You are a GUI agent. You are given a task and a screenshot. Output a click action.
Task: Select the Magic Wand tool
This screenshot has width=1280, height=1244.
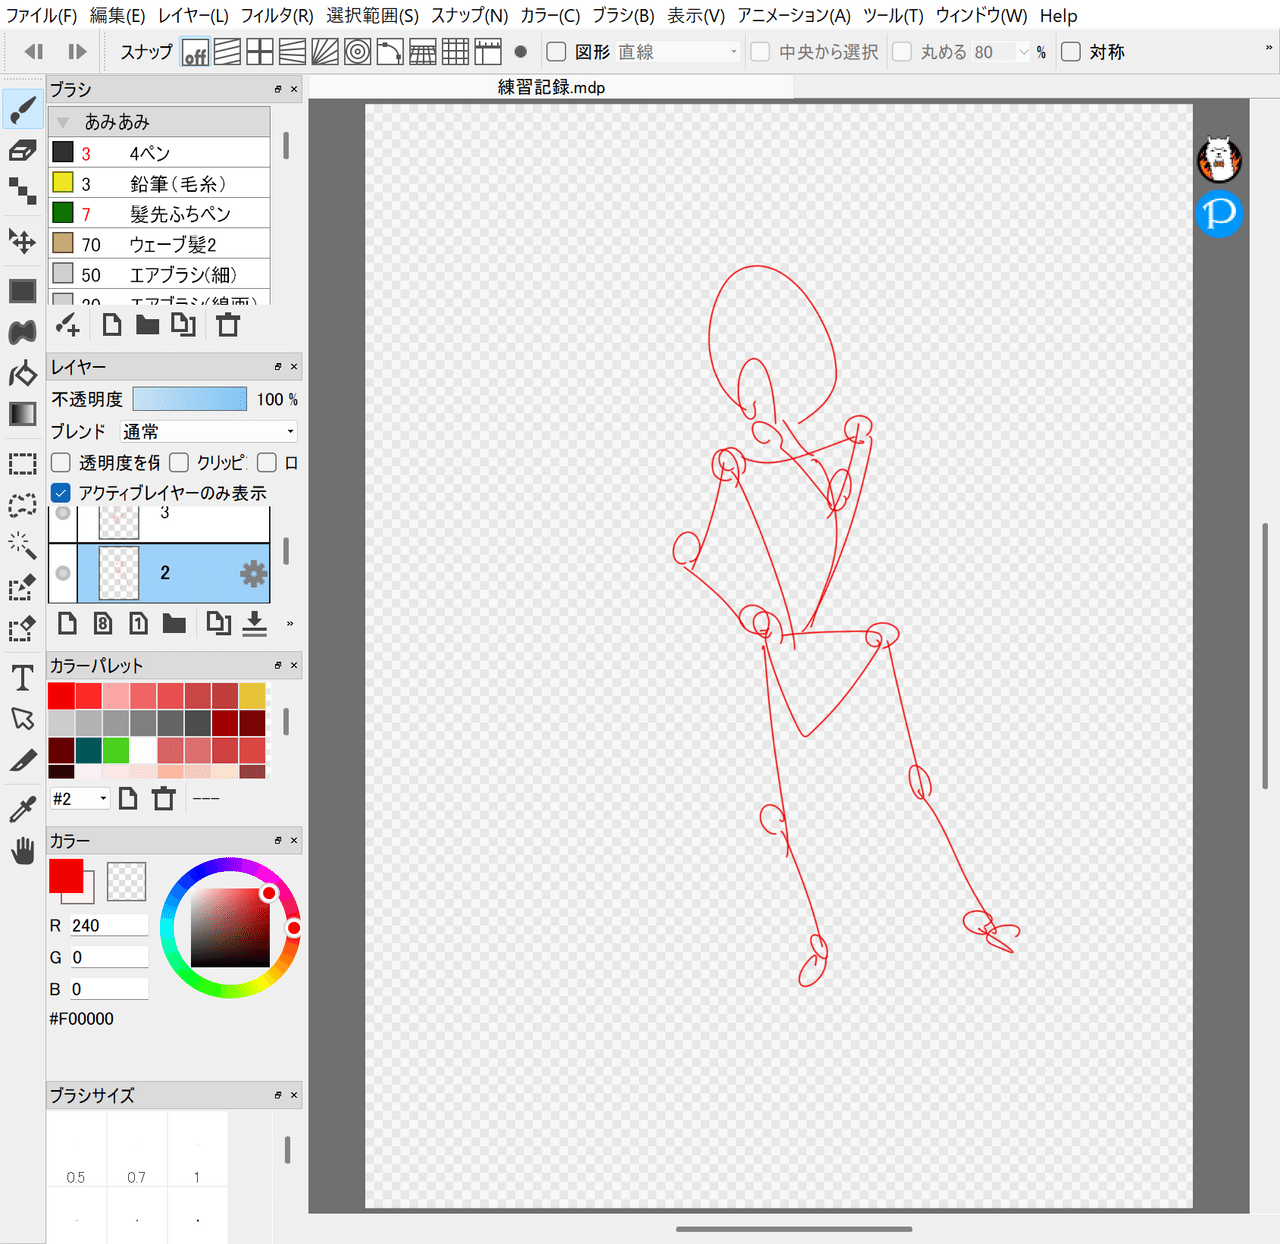click(x=23, y=545)
